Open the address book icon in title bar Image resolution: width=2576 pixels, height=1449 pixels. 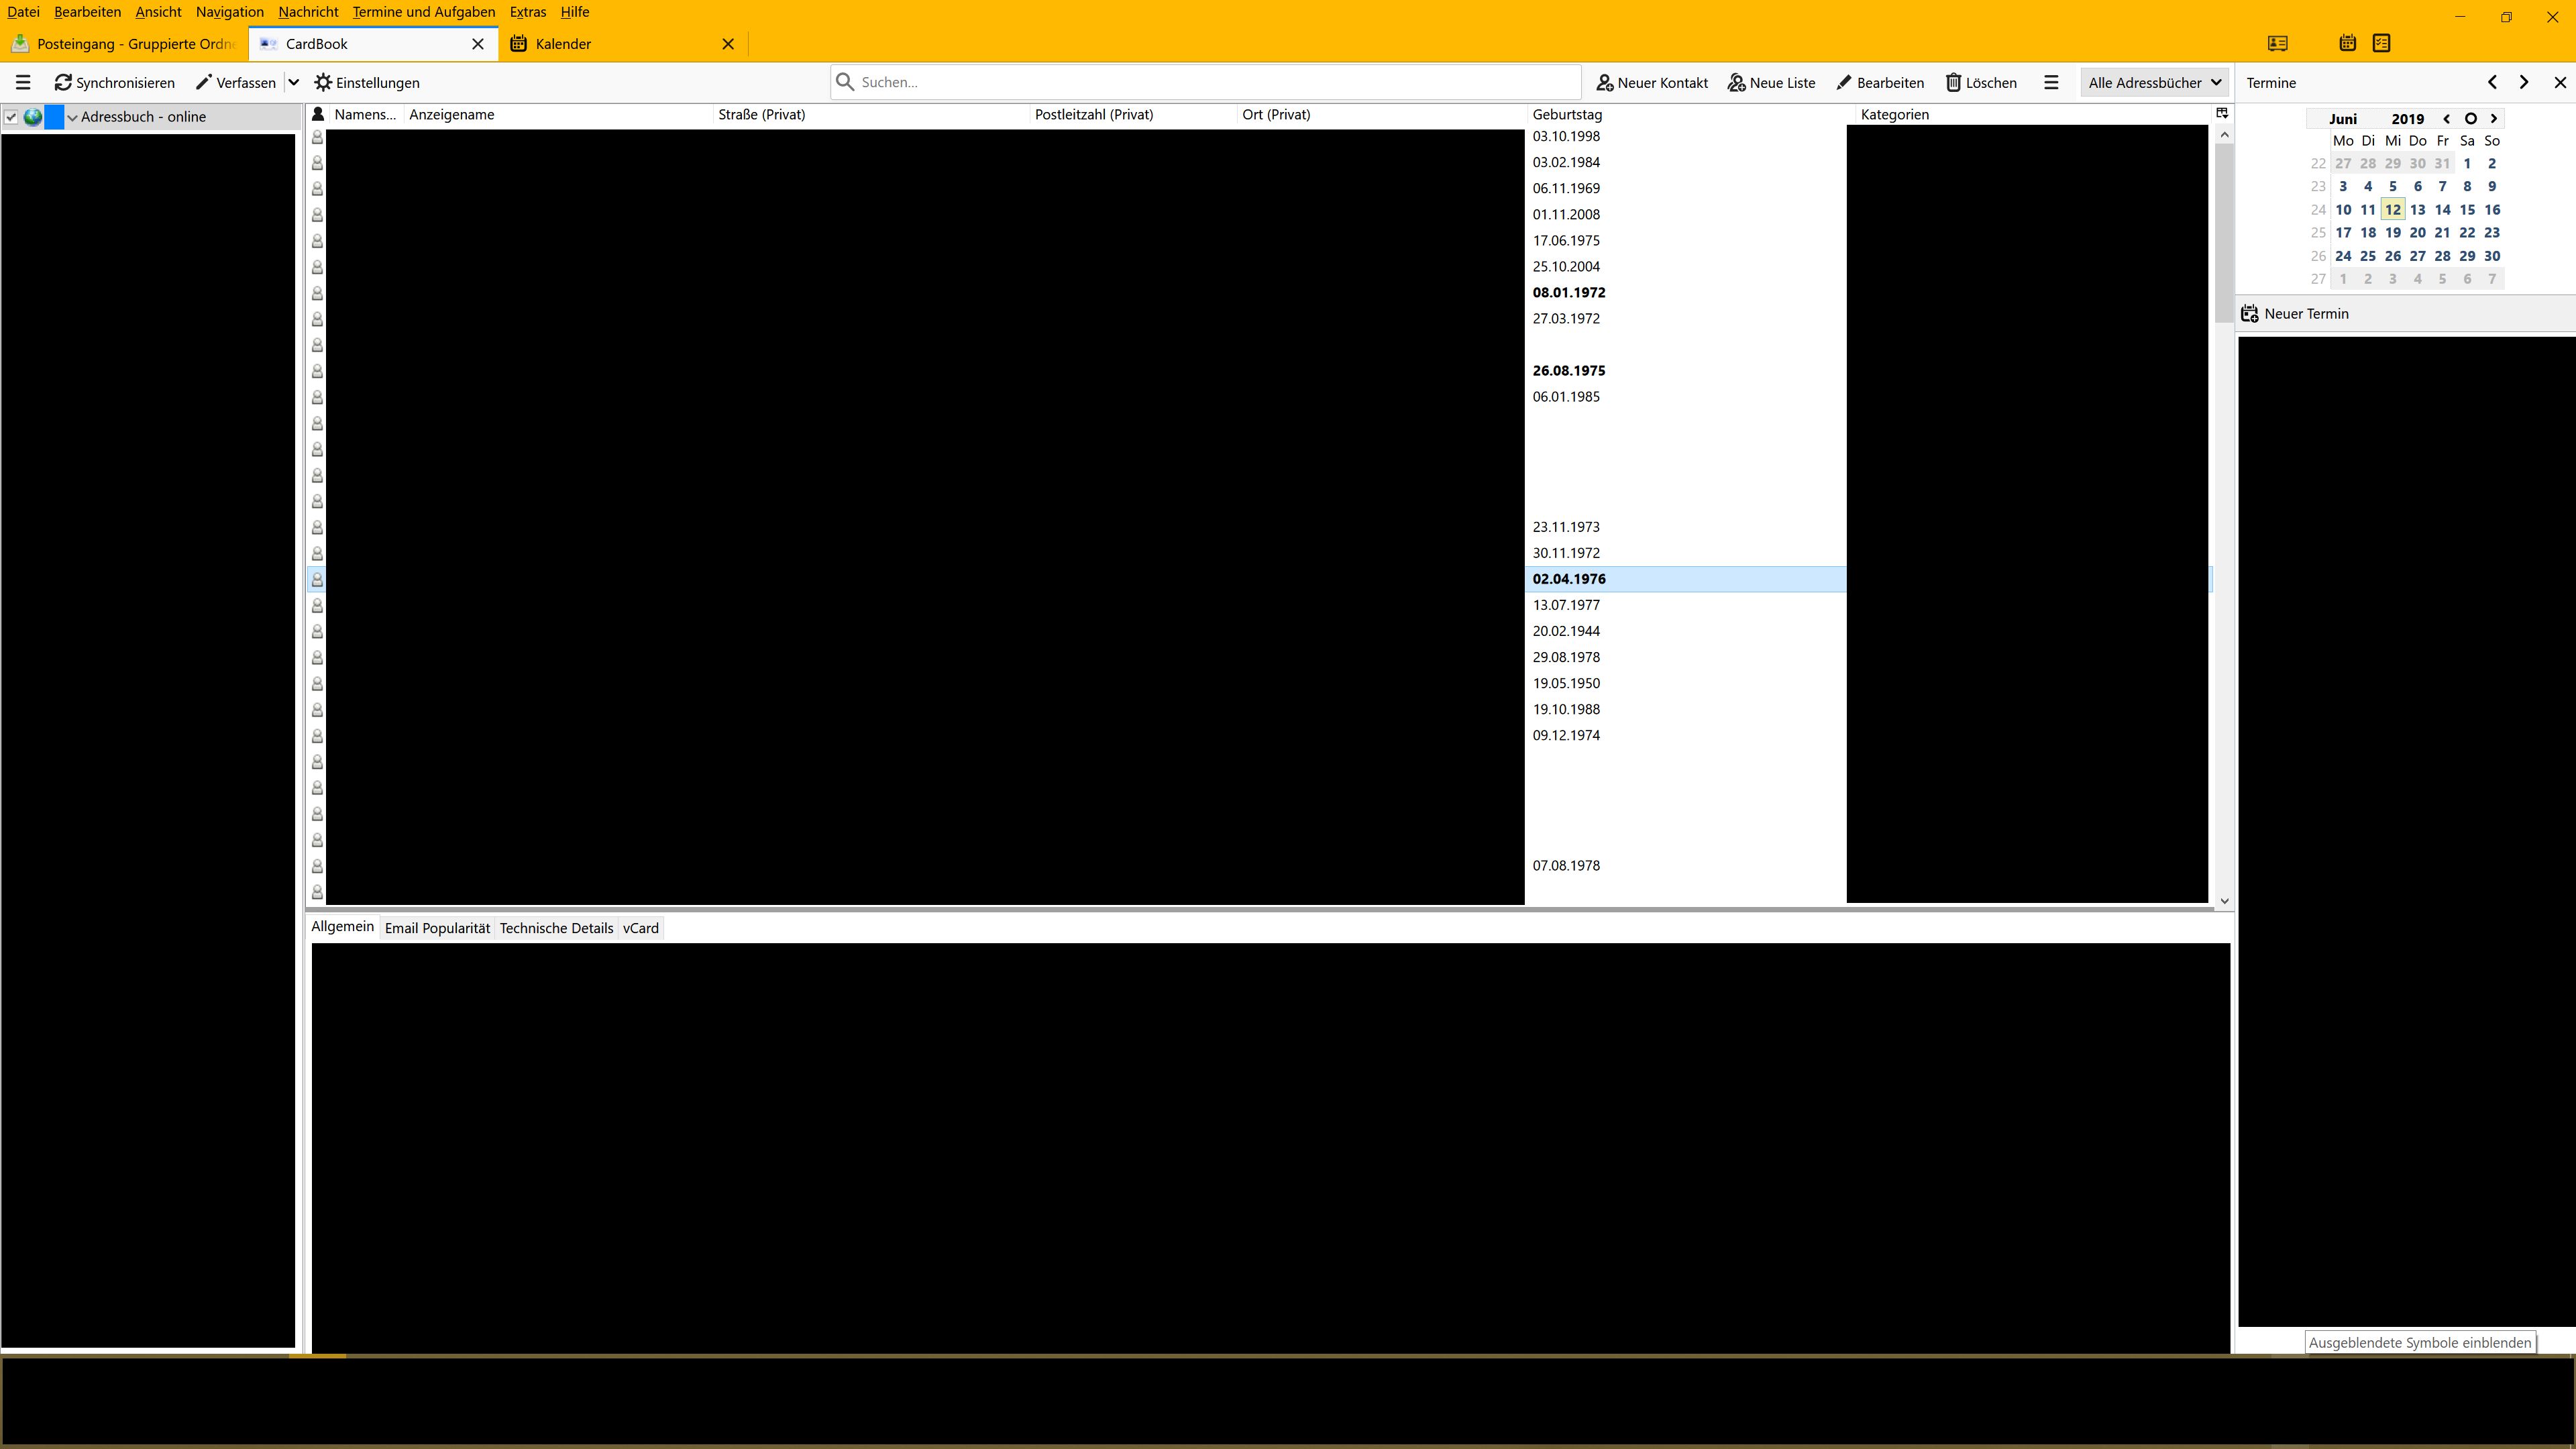point(2277,43)
